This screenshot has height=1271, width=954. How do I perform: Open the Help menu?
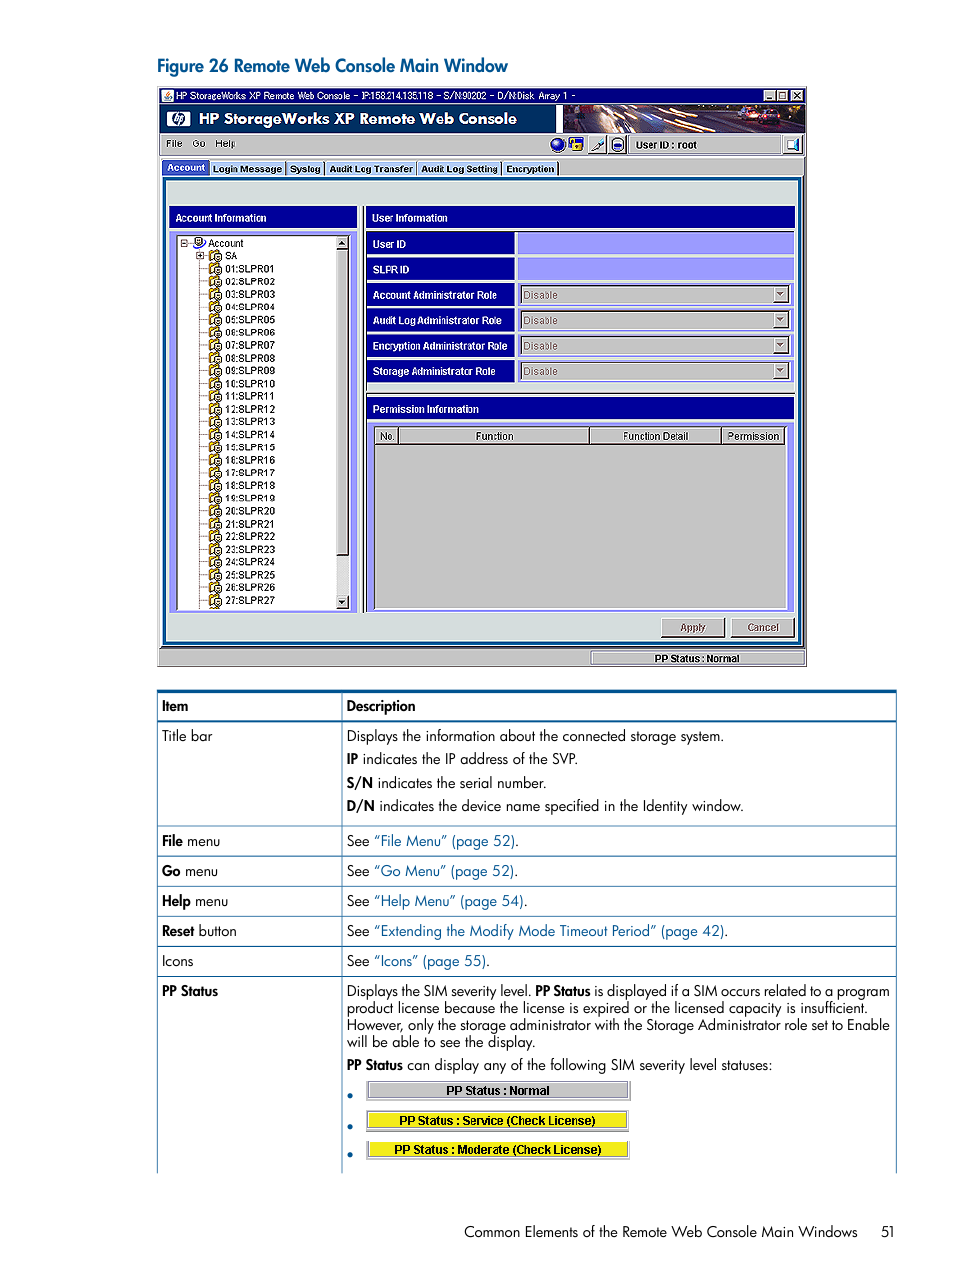coord(225,144)
